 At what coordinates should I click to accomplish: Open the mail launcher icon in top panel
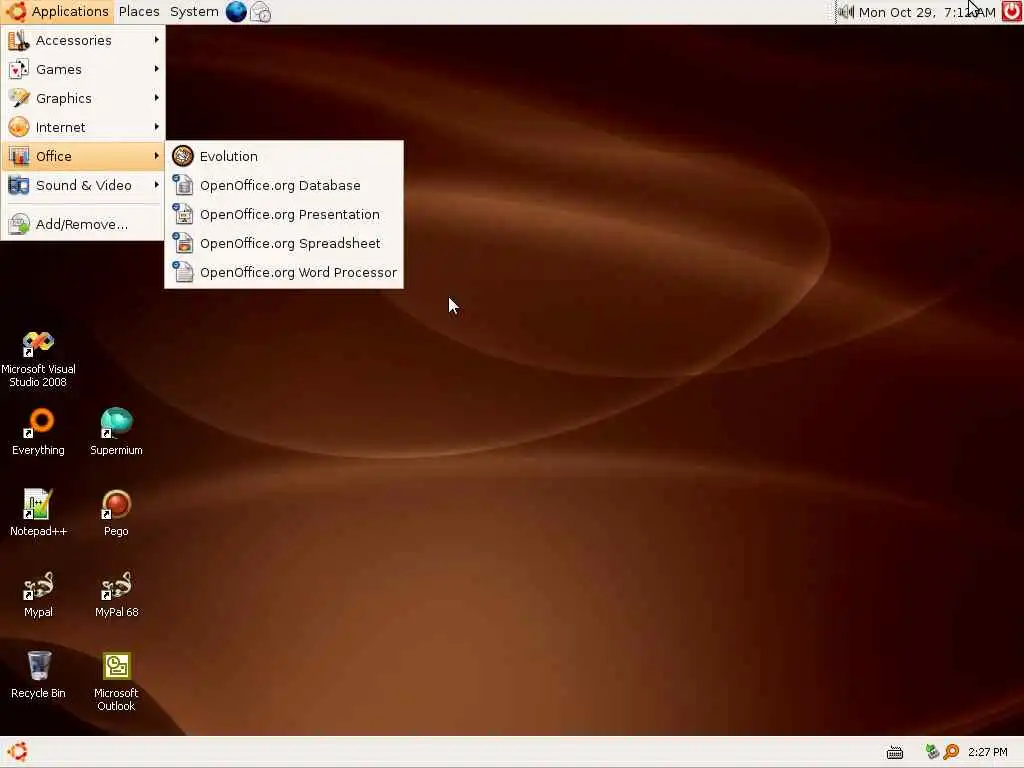(261, 12)
